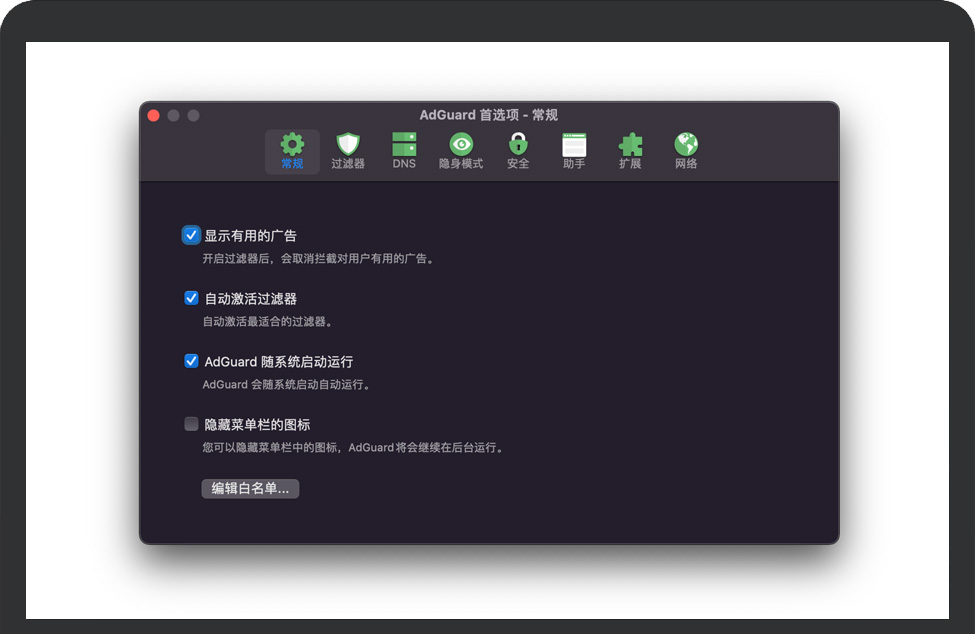Click the 编辑白名单... button
Viewport: 975px width, 634px height.
[250, 489]
